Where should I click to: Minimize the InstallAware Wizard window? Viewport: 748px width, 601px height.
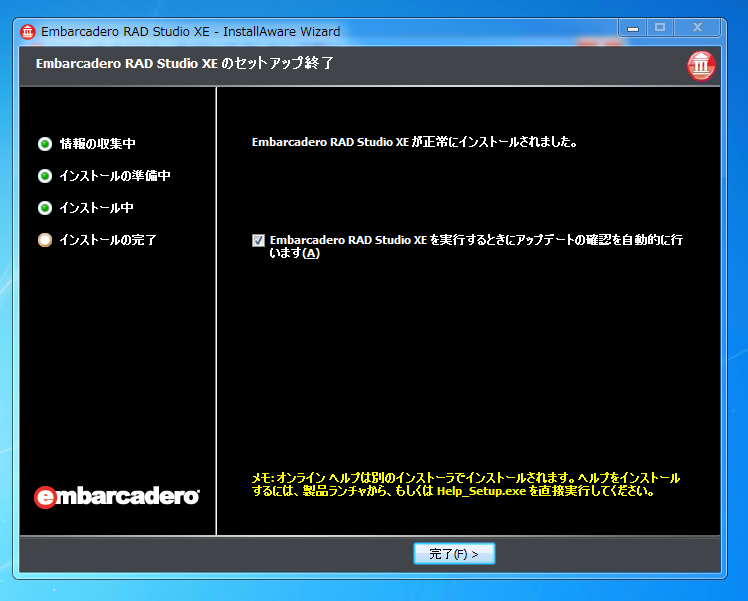click(633, 28)
